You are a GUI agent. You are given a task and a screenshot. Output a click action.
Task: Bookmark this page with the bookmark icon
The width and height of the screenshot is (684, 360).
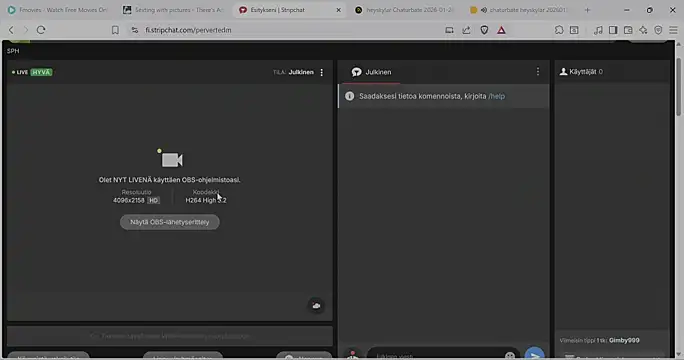pyautogui.click(x=115, y=30)
